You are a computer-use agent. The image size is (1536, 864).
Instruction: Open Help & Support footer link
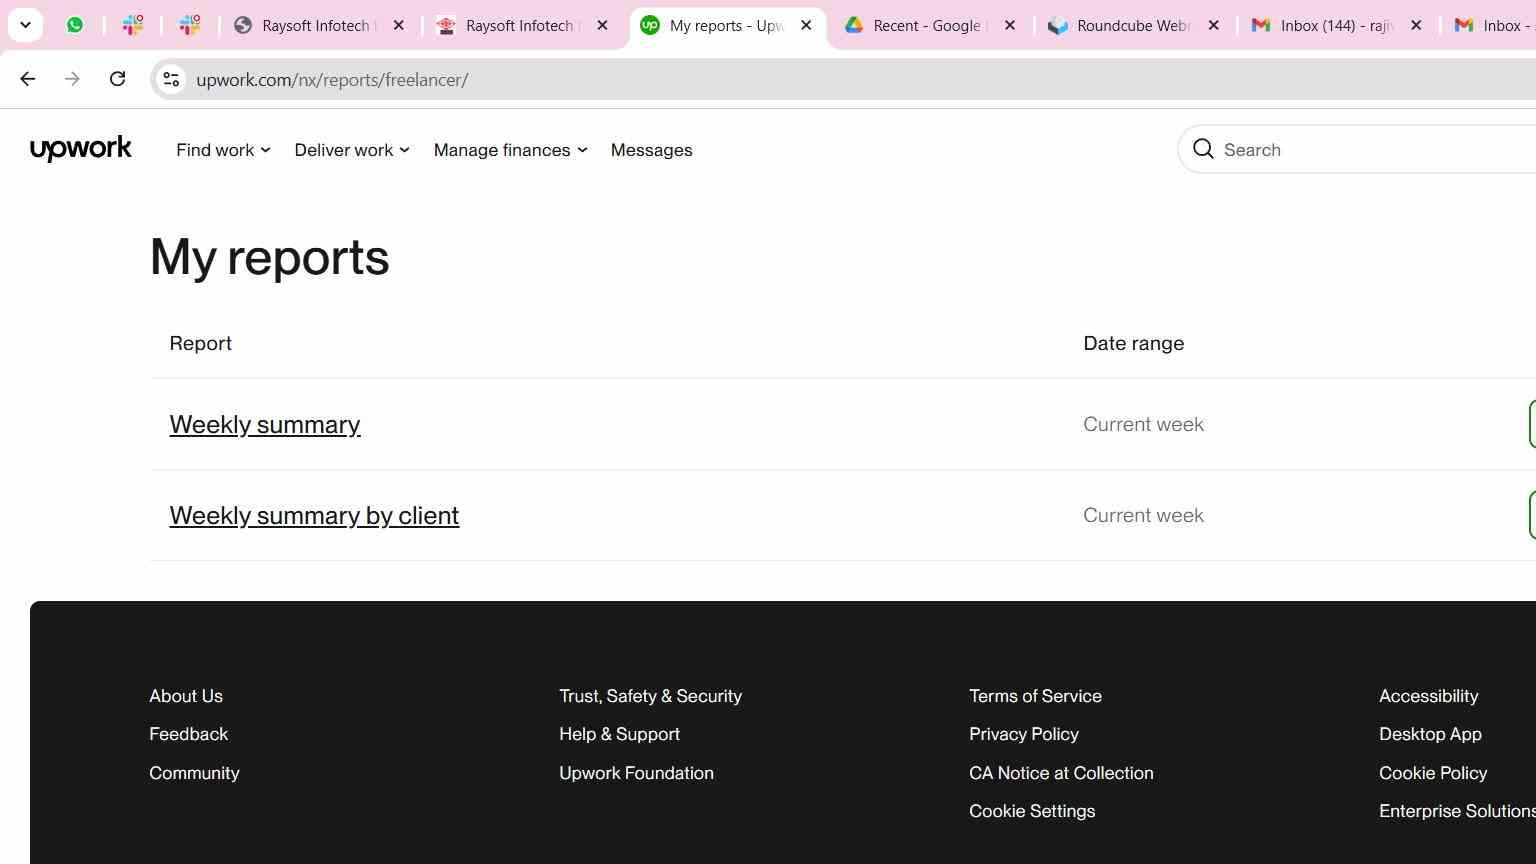(x=619, y=734)
